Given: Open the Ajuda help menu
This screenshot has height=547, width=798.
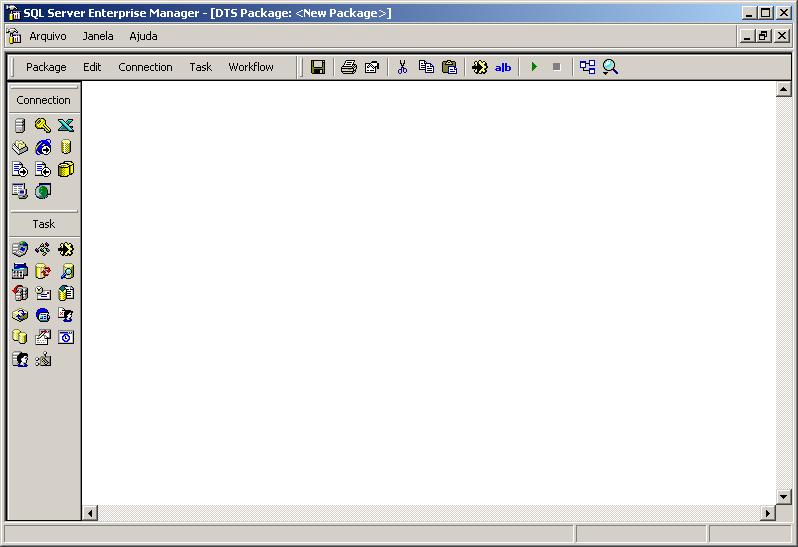Looking at the screenshot, I should click(143, 36).
